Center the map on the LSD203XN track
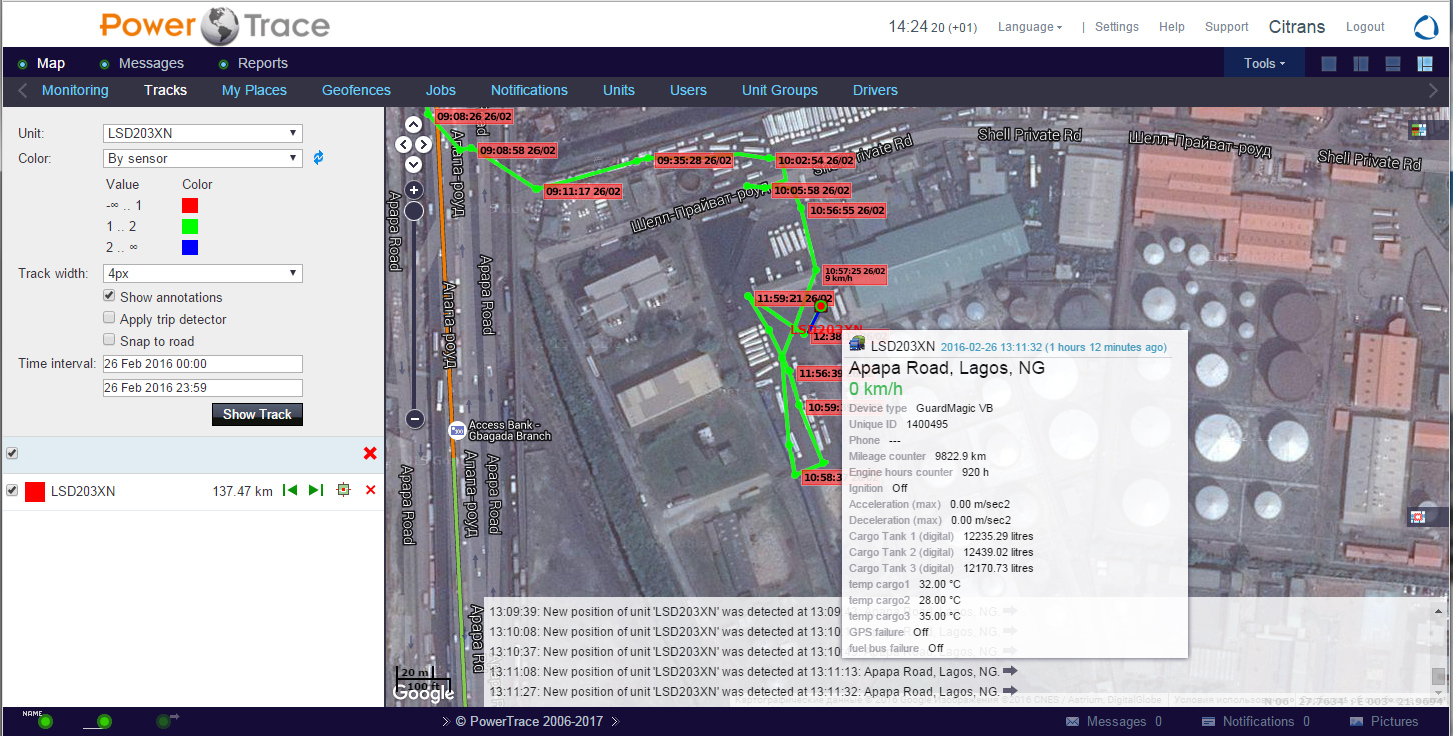Screen dimensions: 1453x736 343,490
